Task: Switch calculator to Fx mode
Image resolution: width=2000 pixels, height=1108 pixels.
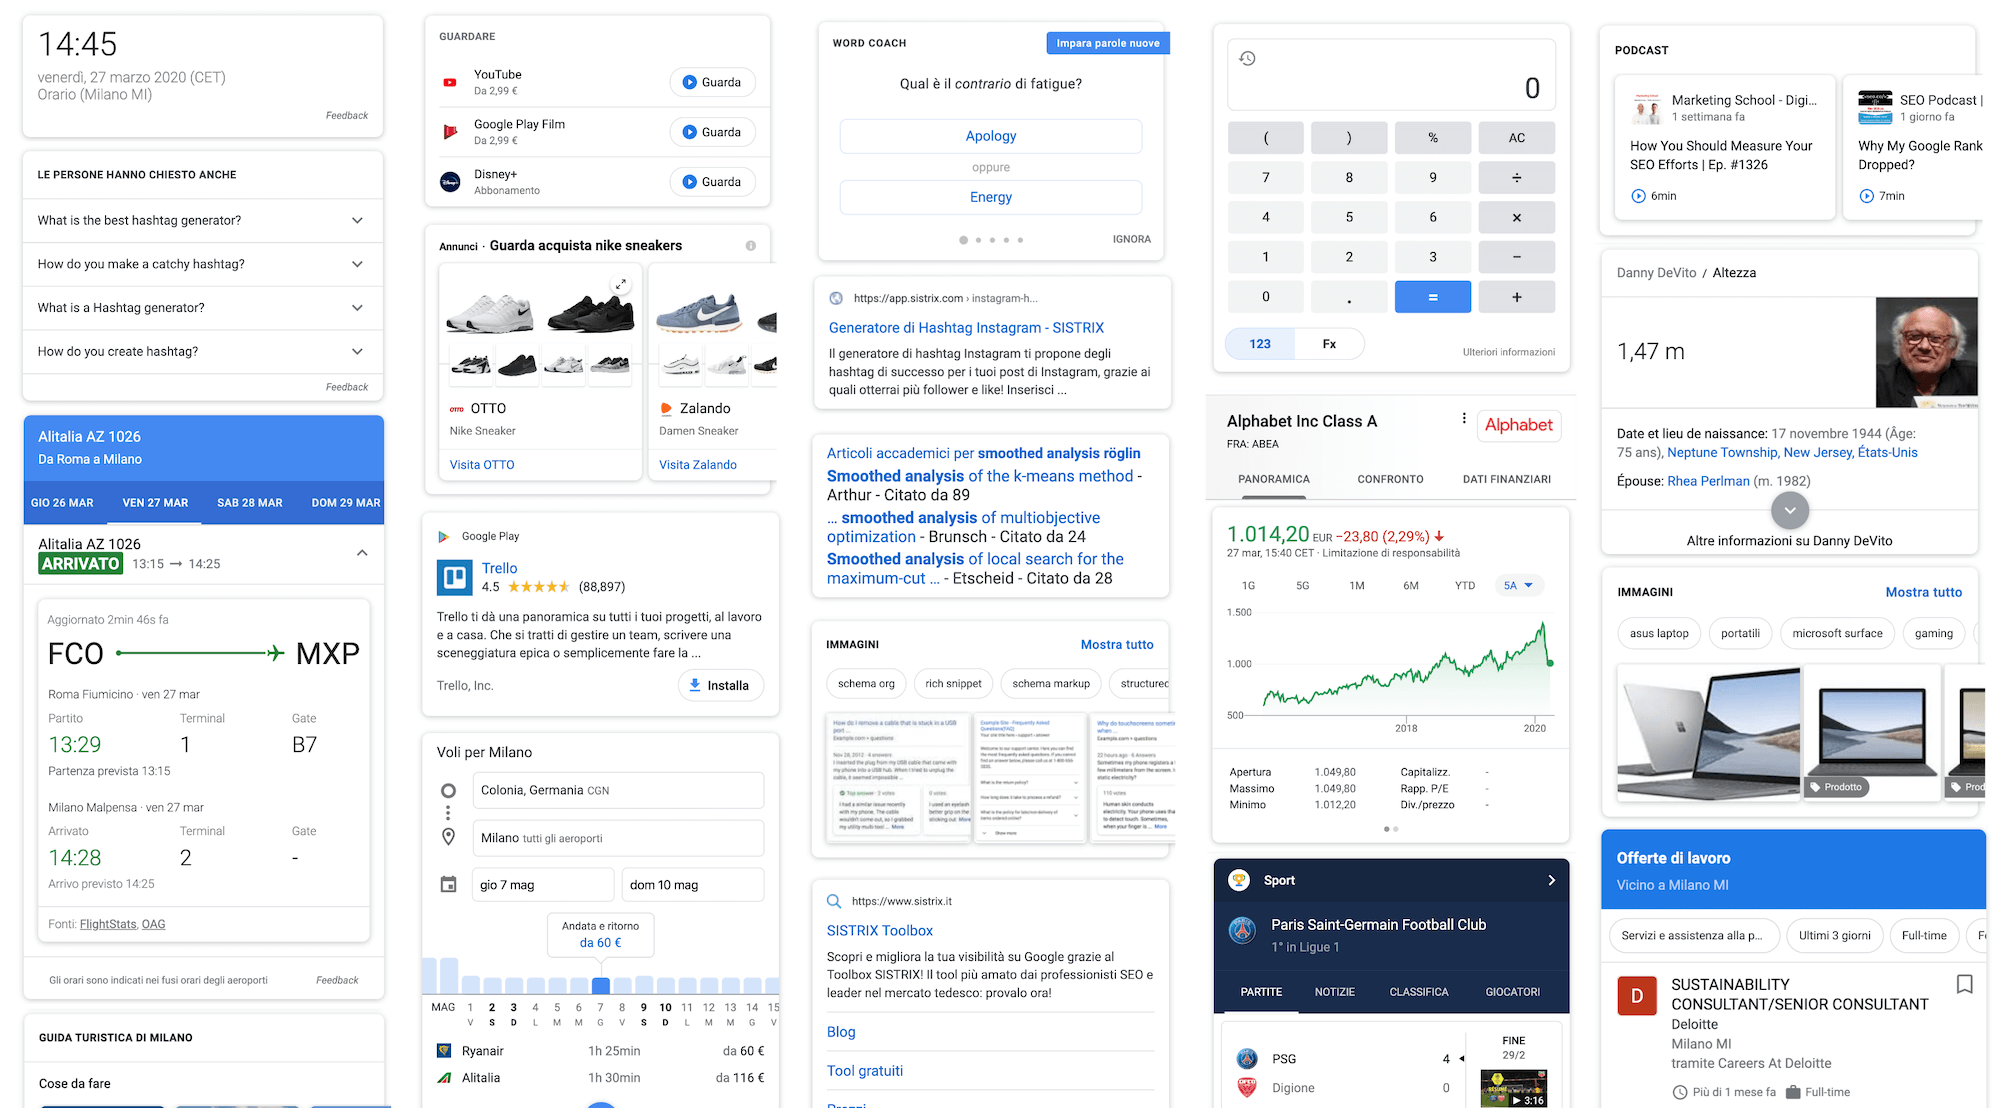Action: tap(1329, 344)
